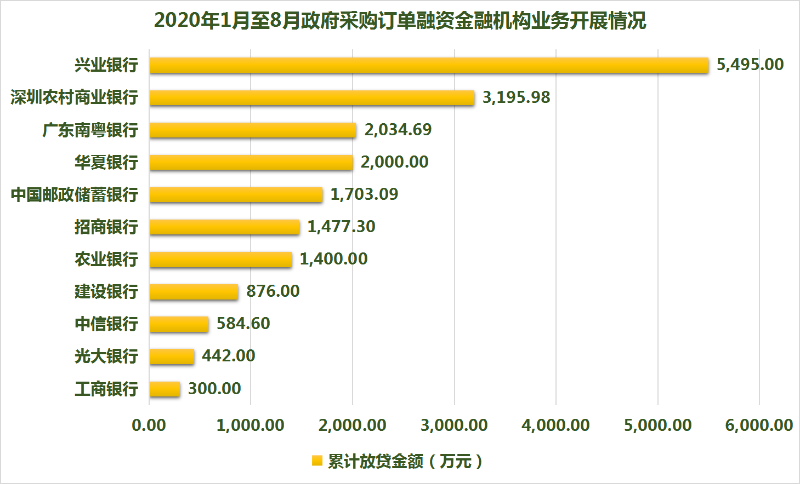Select the 中信银行 category label
The image size is (800, 484).
[x=106, y=324]
